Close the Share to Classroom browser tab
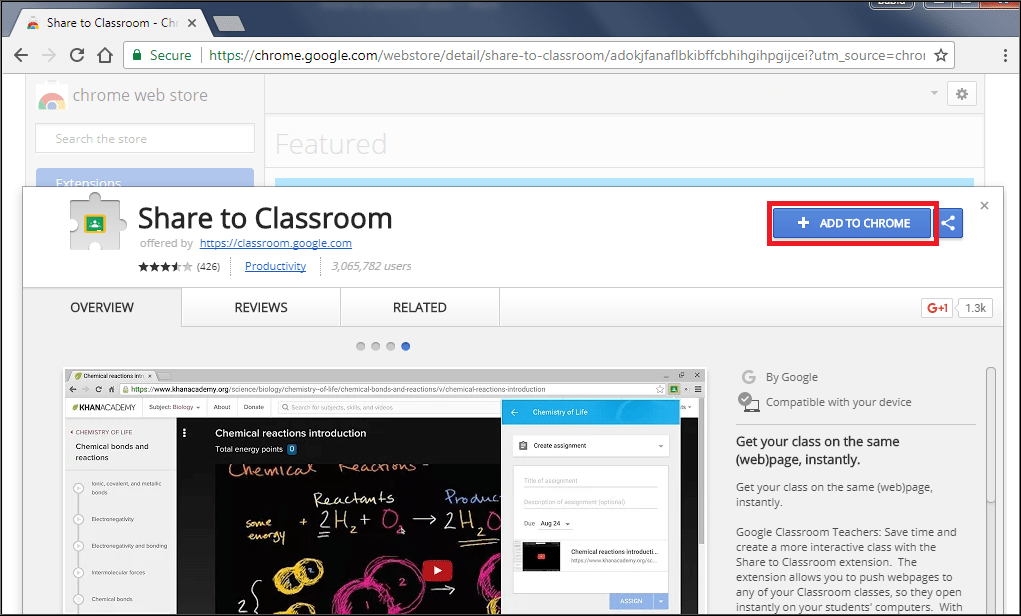This screenshot has width=1021, height=616. pos(192,23)
